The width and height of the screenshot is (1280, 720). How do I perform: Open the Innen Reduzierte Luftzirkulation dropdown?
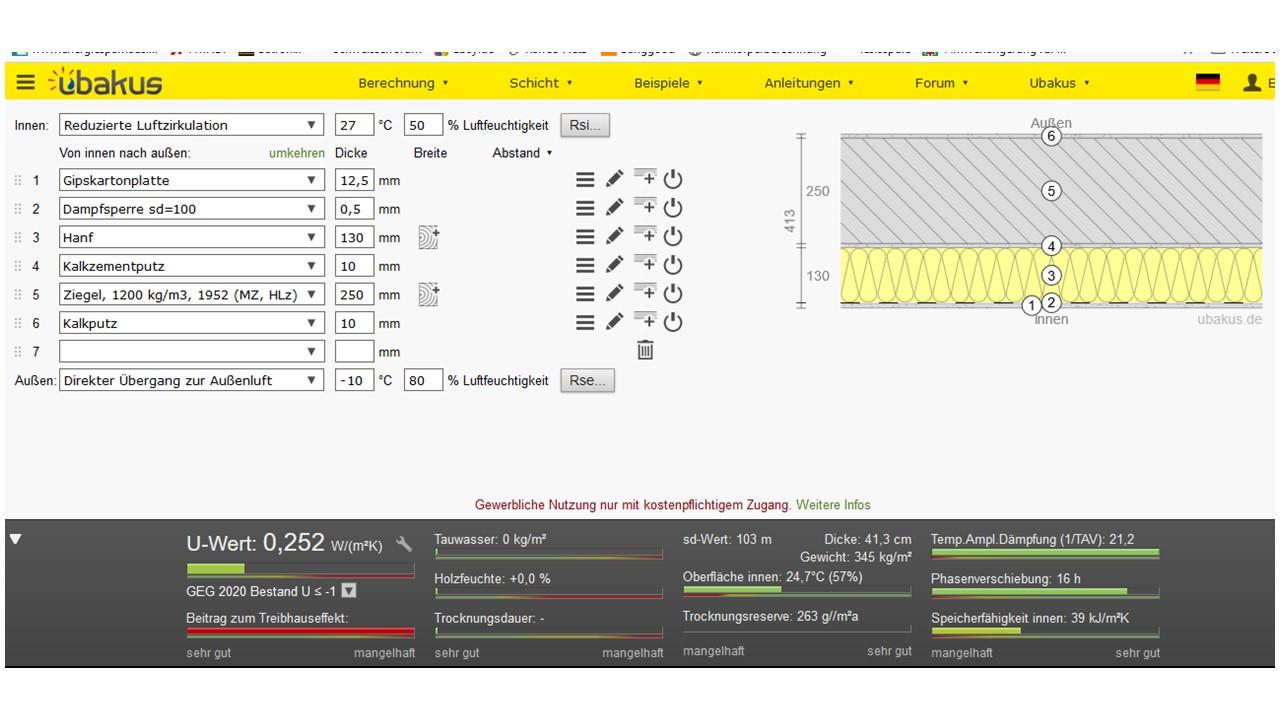[x=191, y=125]
